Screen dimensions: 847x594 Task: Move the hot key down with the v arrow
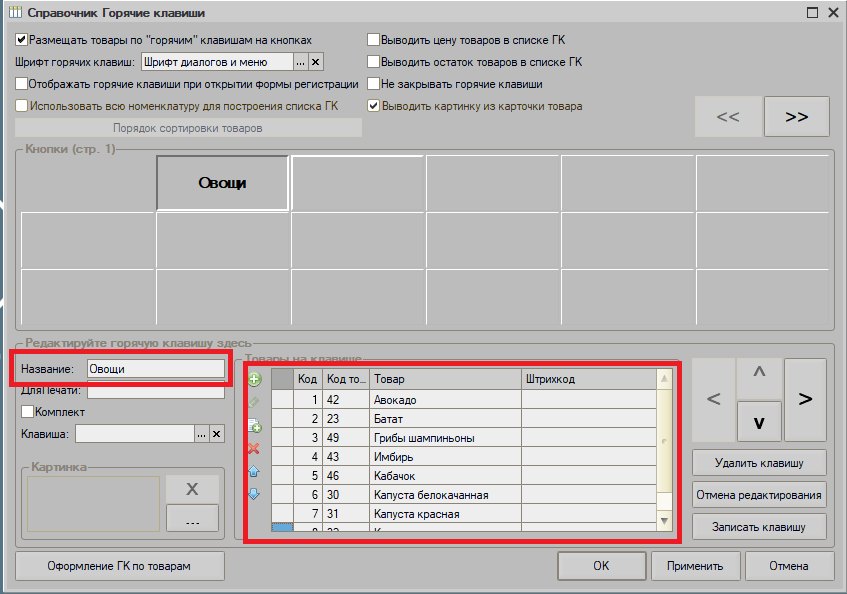759,422
